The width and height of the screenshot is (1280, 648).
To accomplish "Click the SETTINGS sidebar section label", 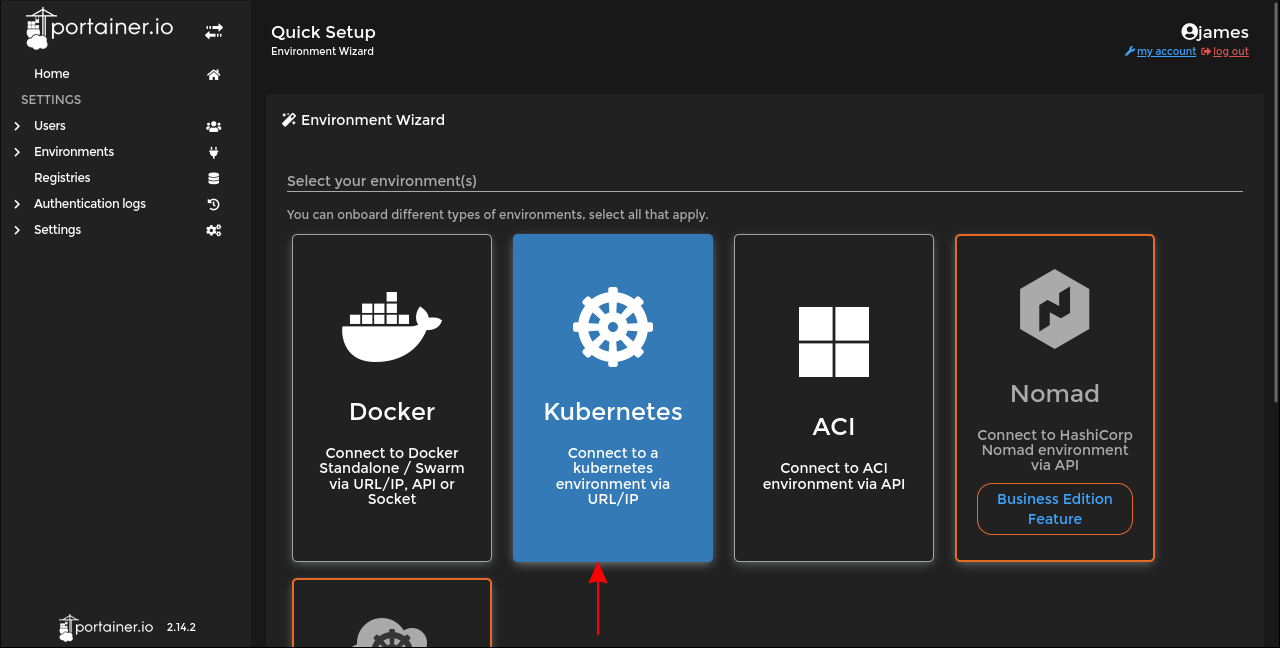I will [51, 100].
